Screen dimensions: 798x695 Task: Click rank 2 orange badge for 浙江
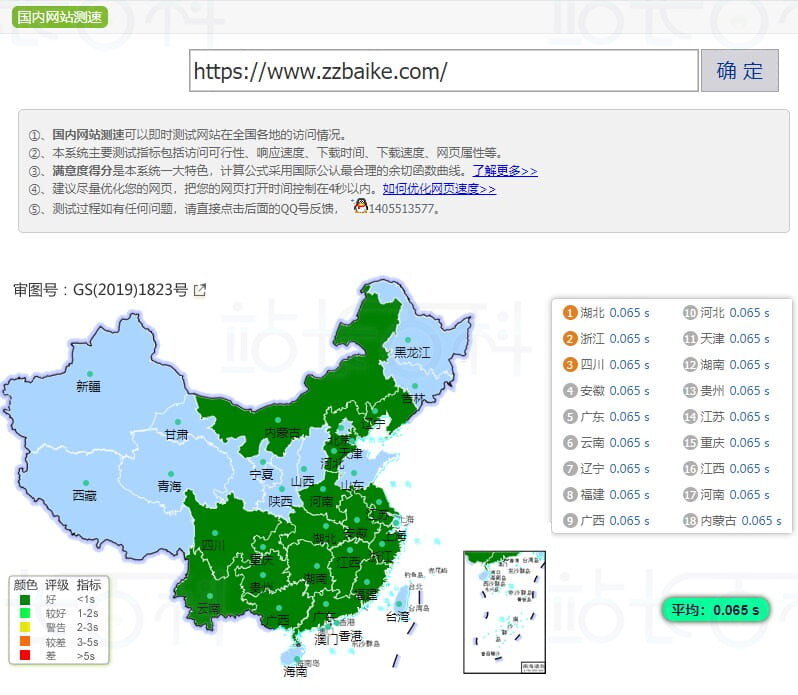(569, 339)
